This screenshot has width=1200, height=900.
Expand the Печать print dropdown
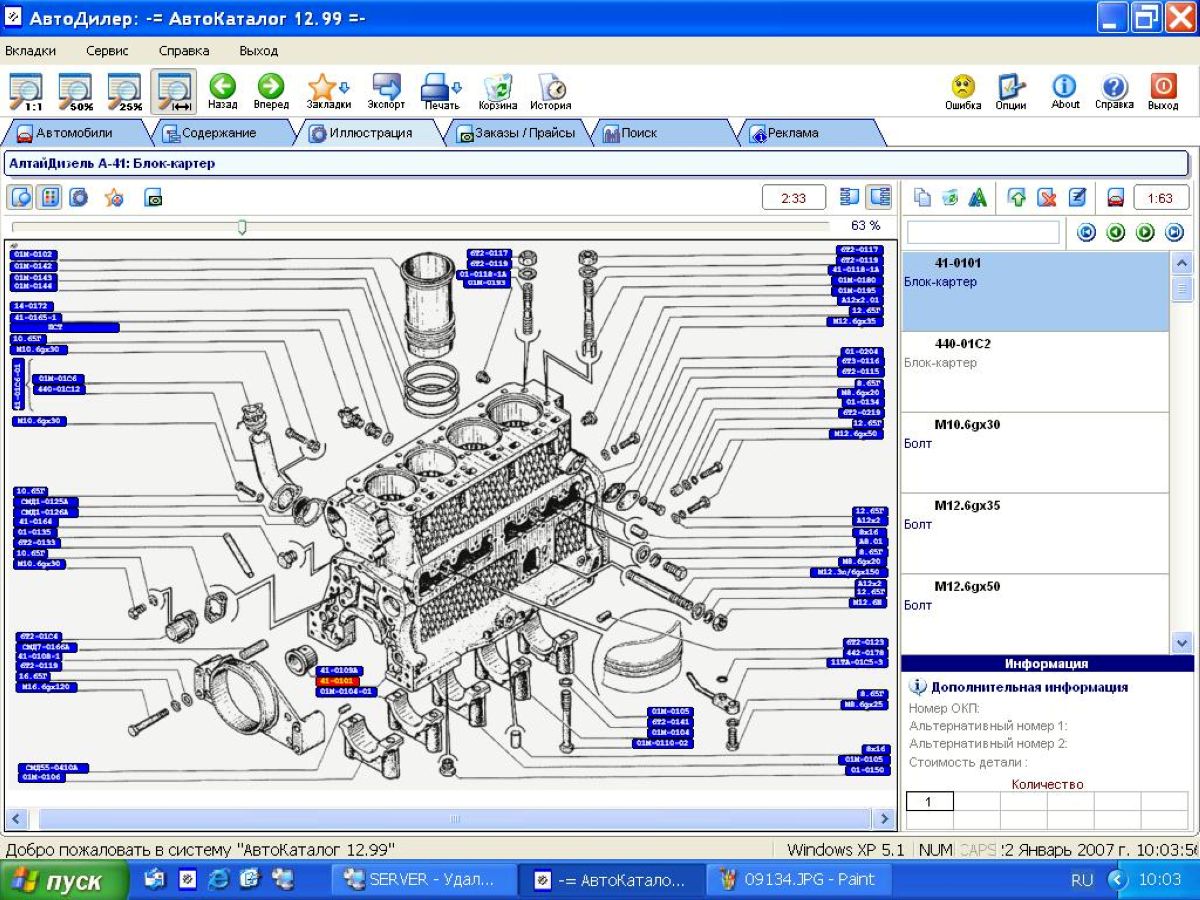tap(457, 86)
